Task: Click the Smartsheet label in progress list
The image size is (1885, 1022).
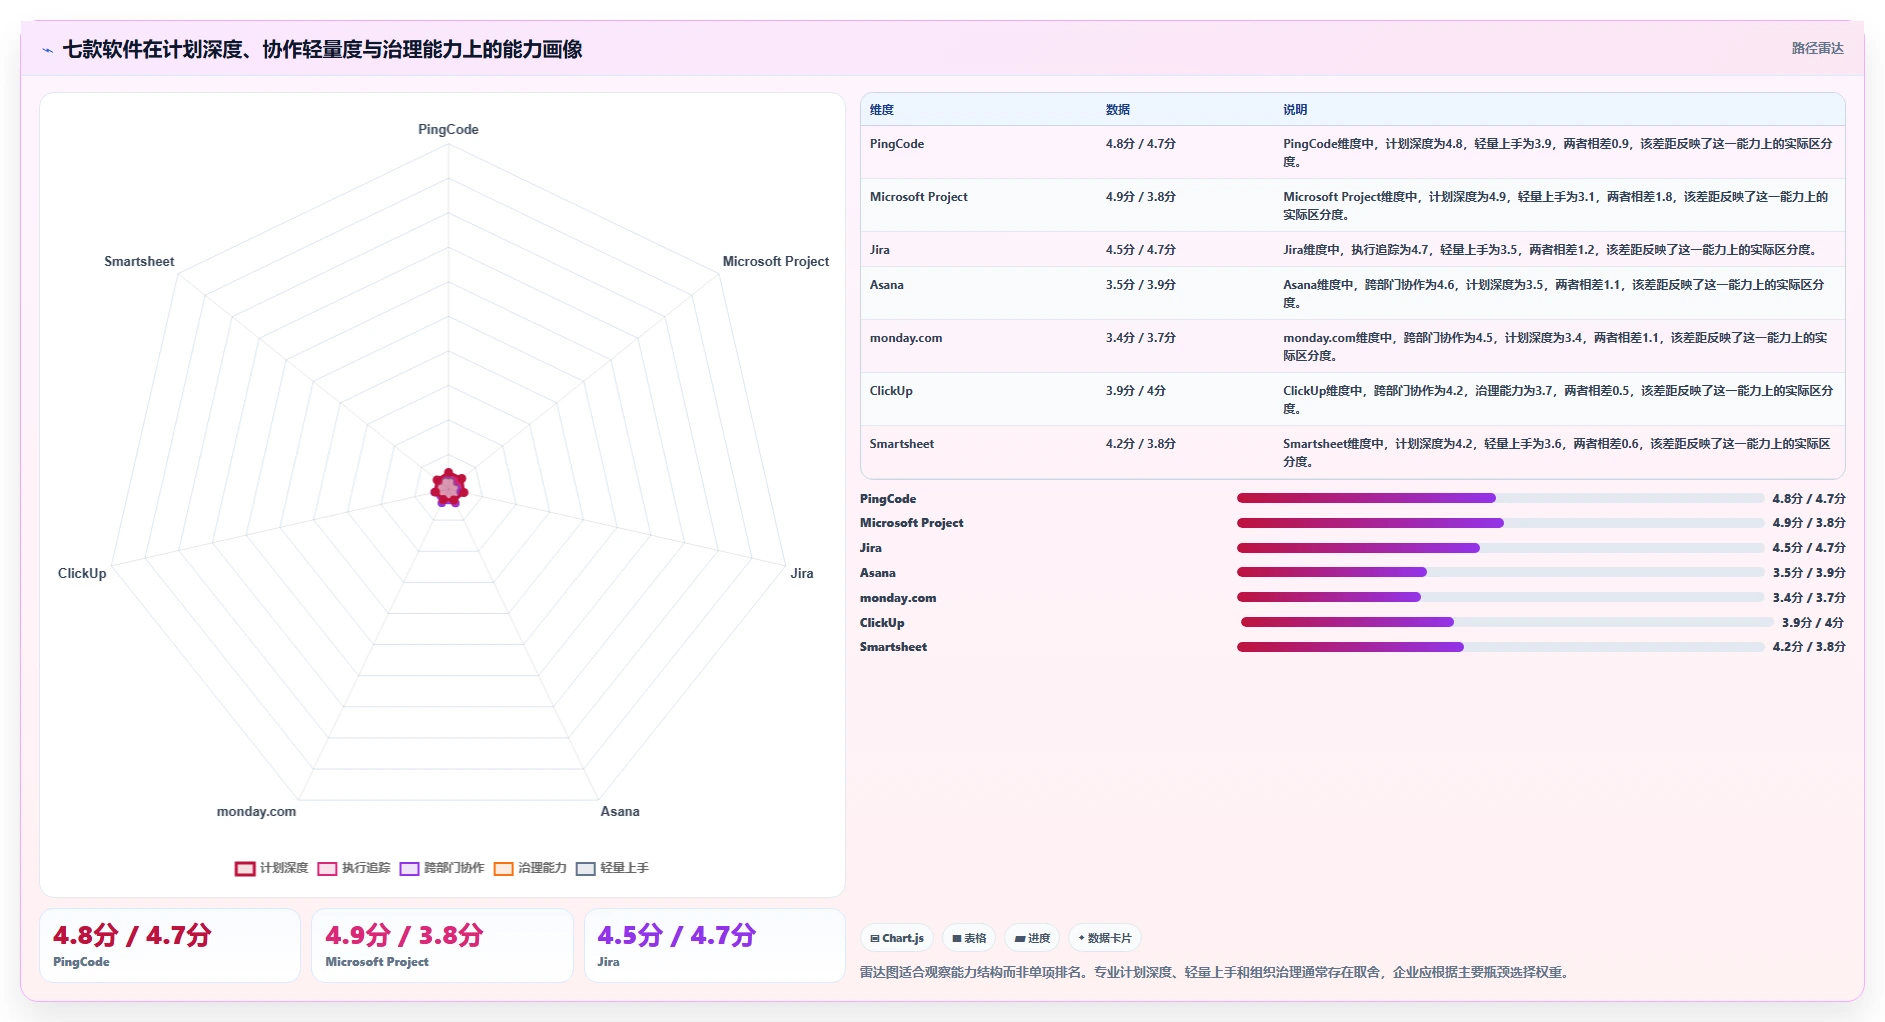Action: click(x=893, y=647)
